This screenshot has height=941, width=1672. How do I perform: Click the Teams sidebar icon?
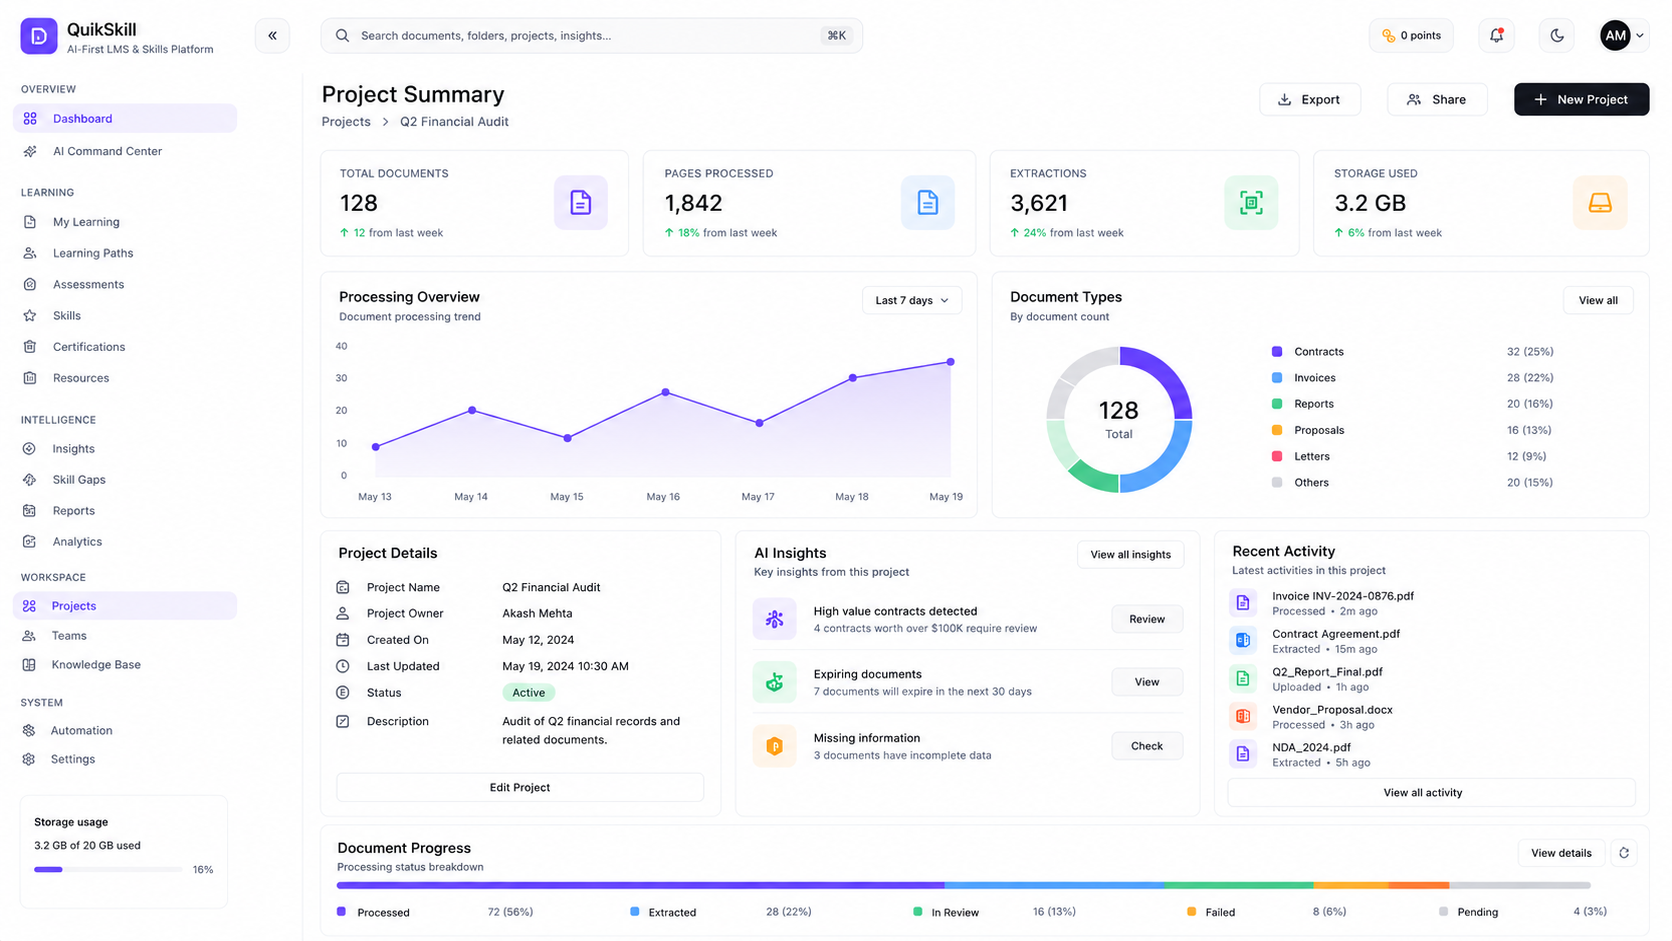(x=30, y=636)
